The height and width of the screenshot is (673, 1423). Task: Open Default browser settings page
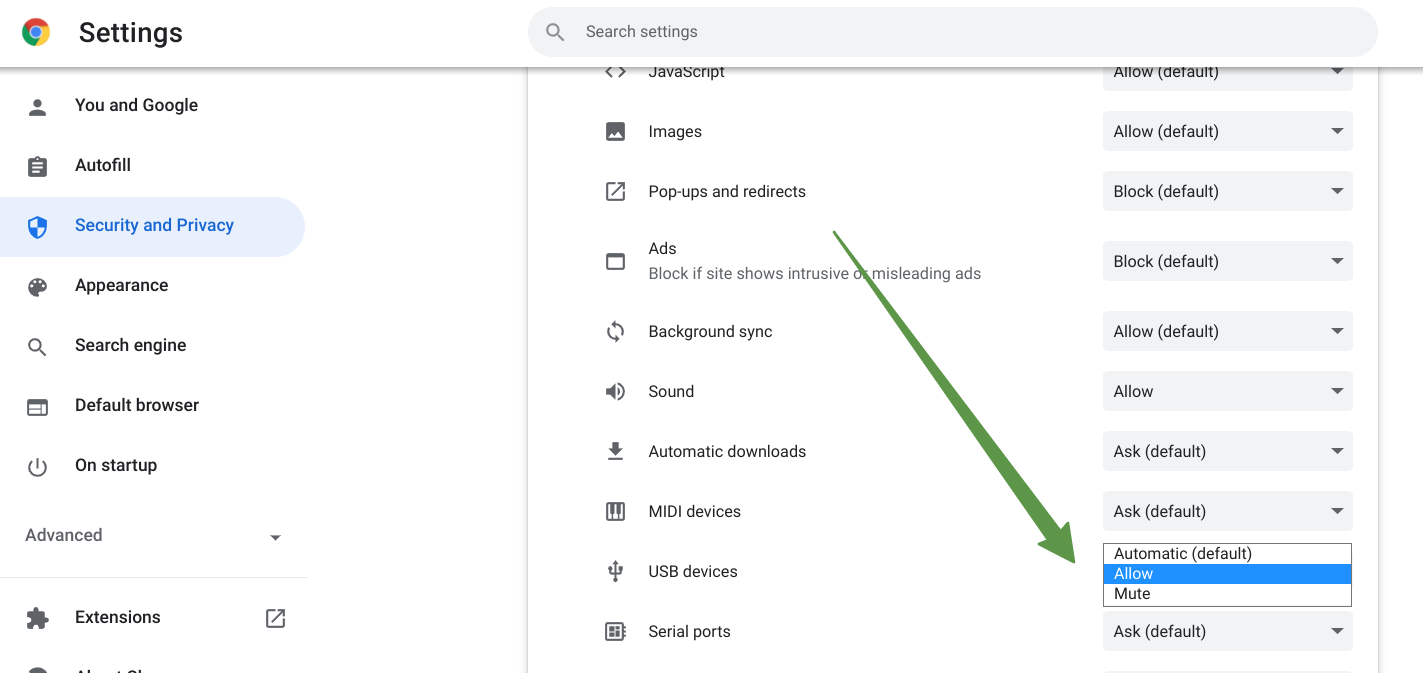pos(137,406)
